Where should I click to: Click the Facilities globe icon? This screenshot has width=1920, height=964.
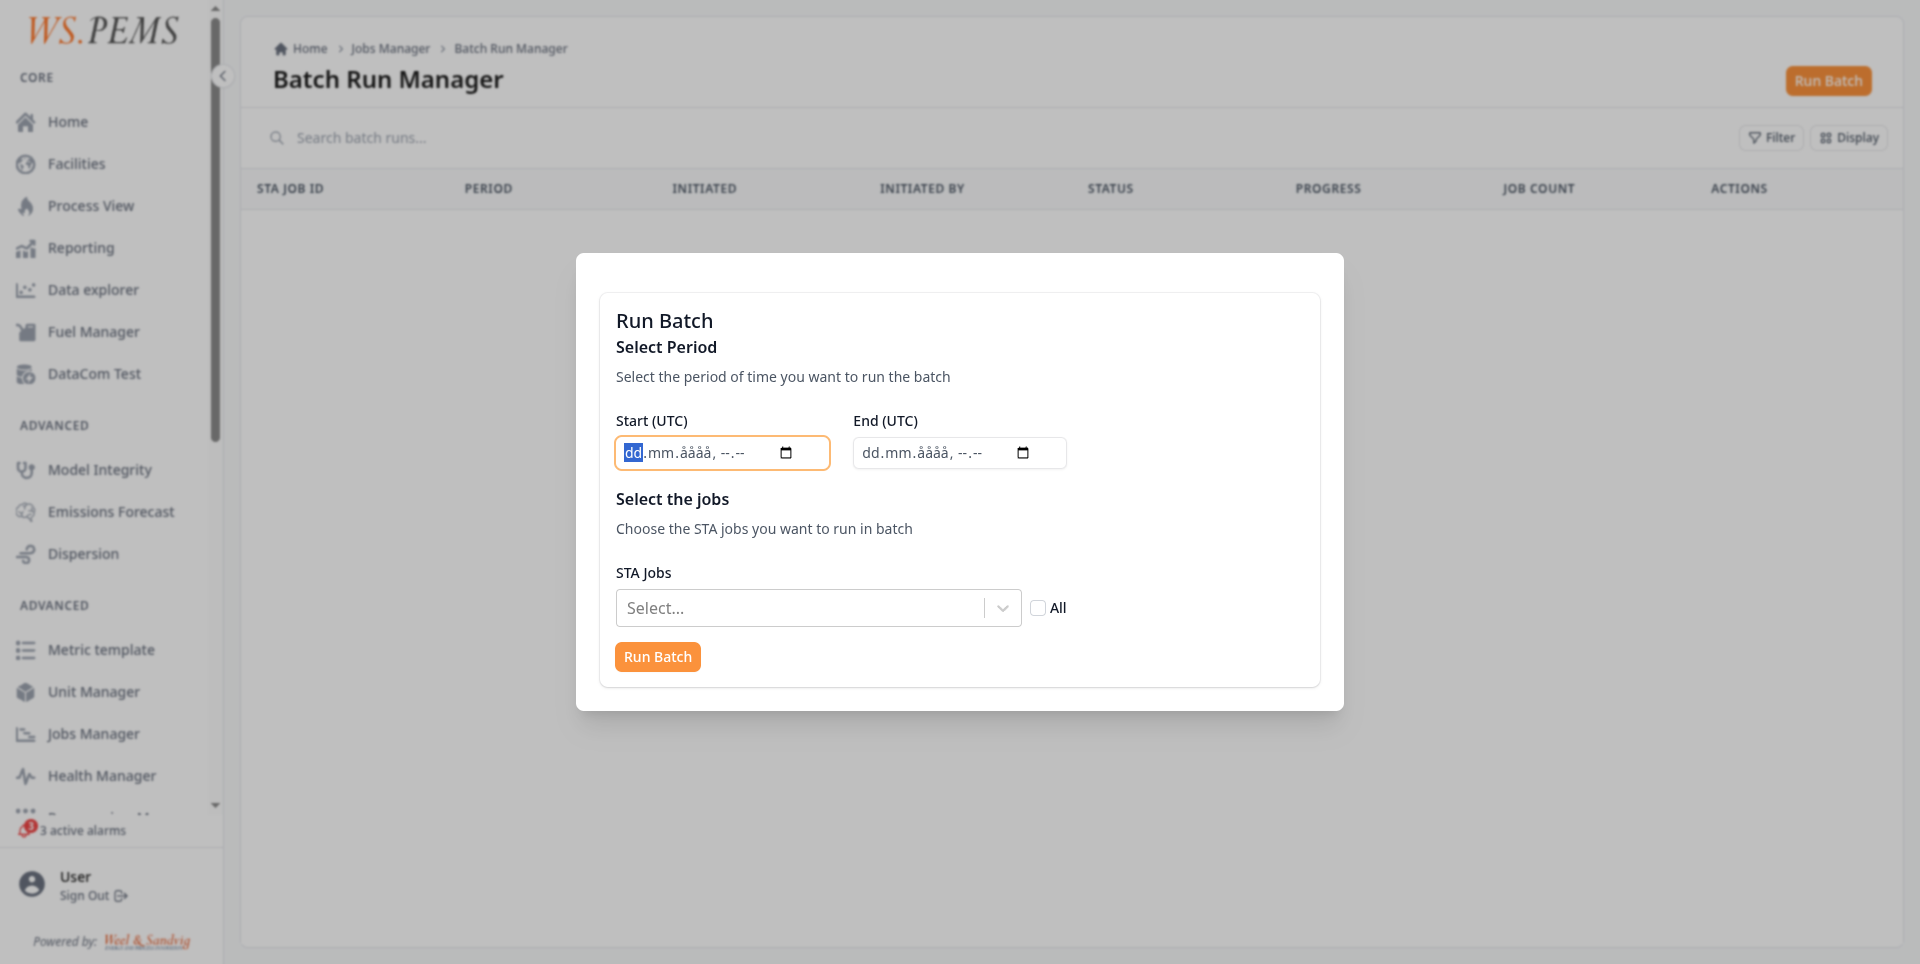click(x=26, y=164)
